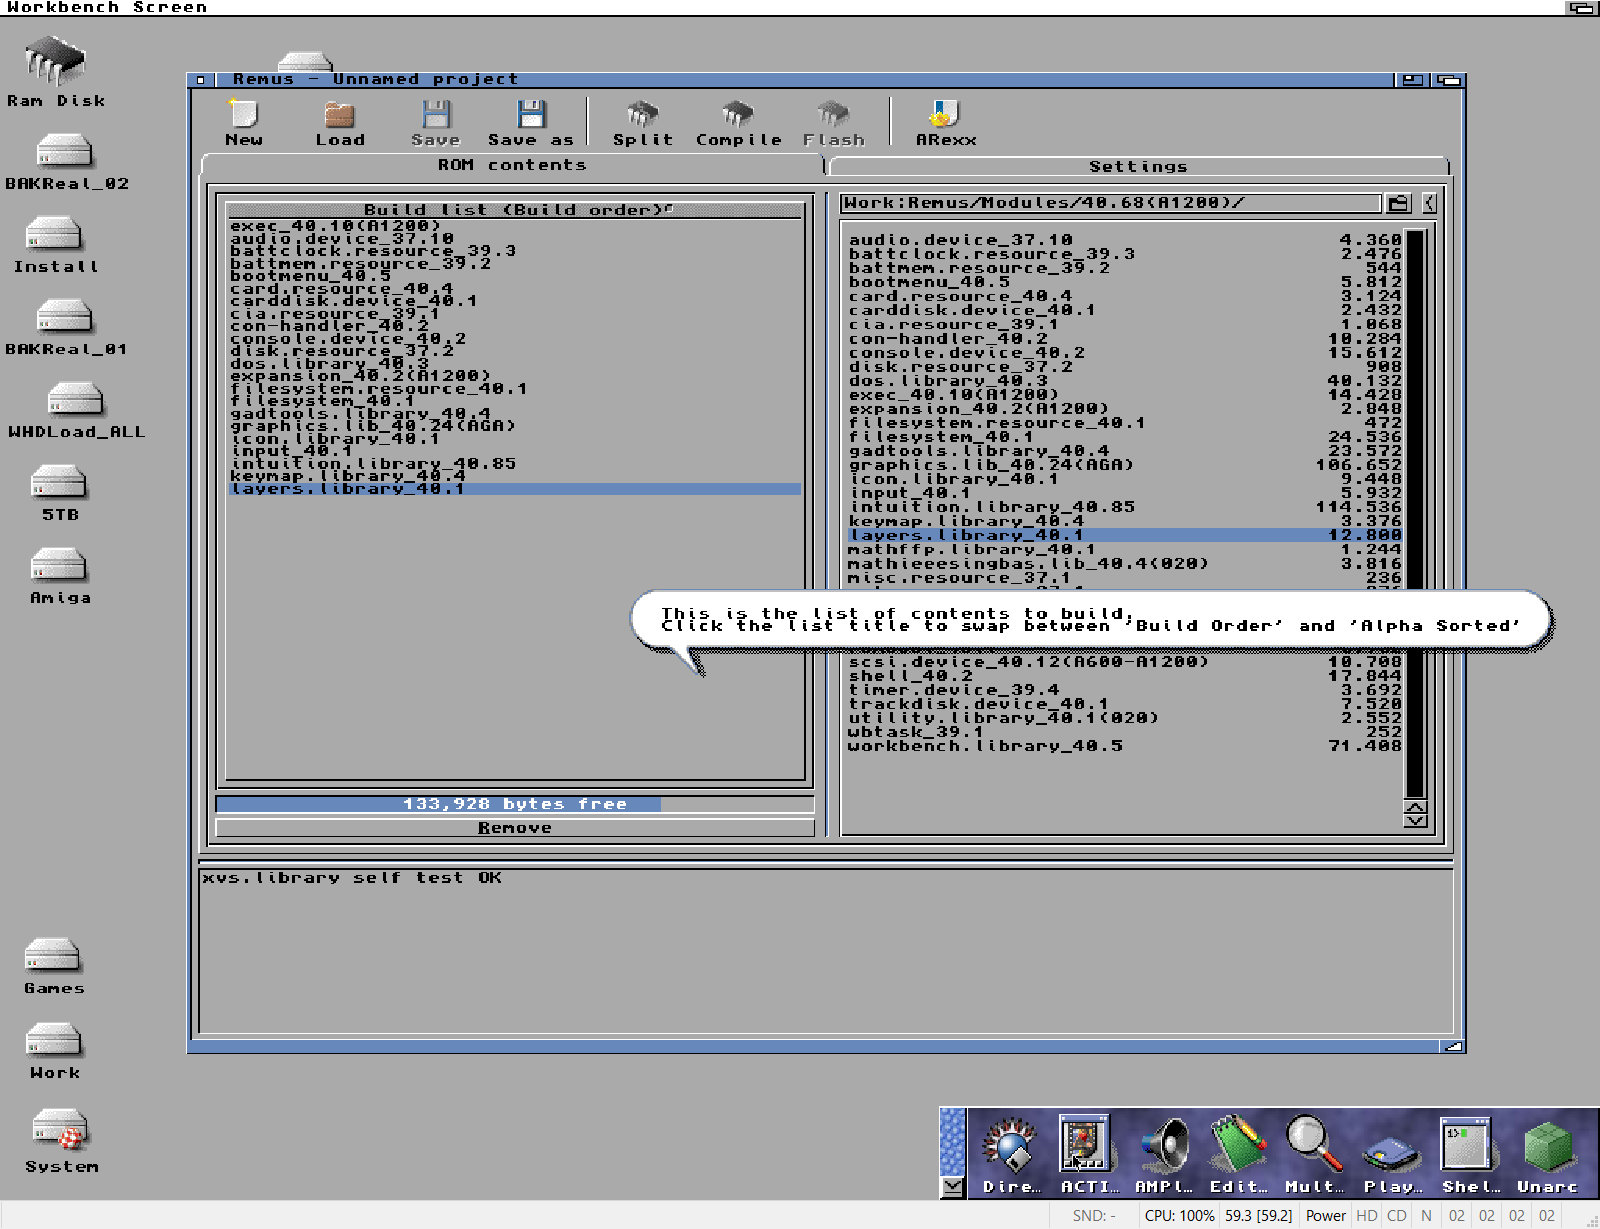Select exec_40.10(A1200) in the build list
This screenshot has height=1229, width=1600.
[x=515, y=226]
